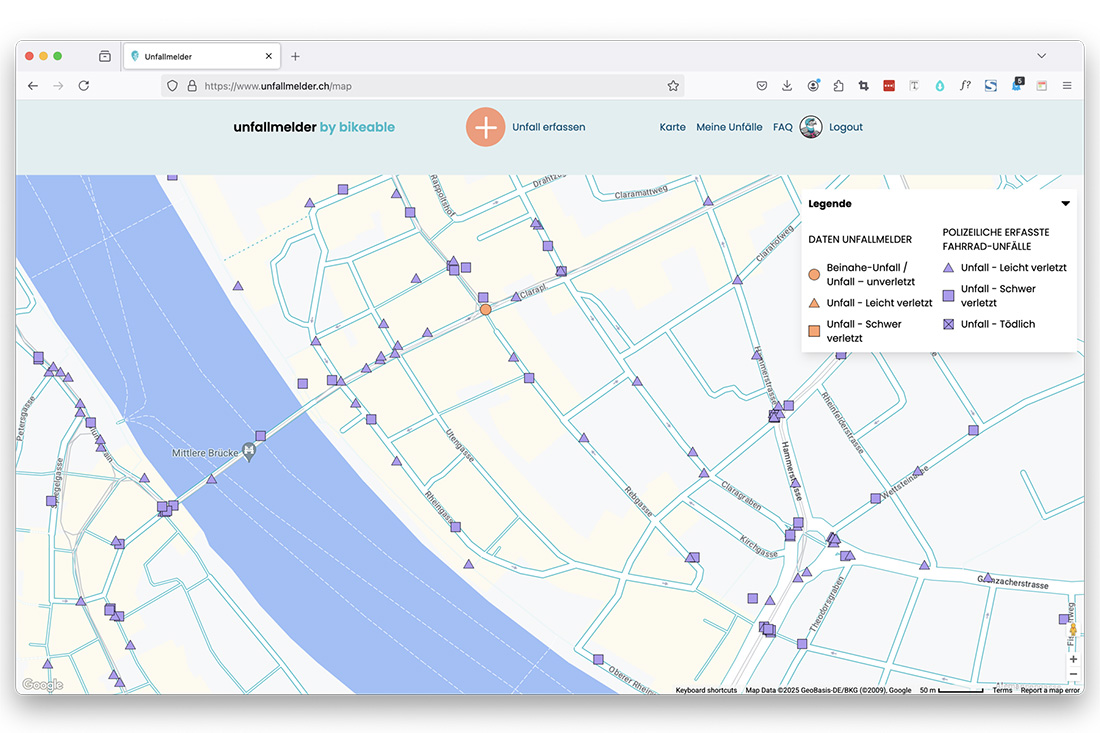Click the Logout link
1100x733 pixels.
point(845,127)
